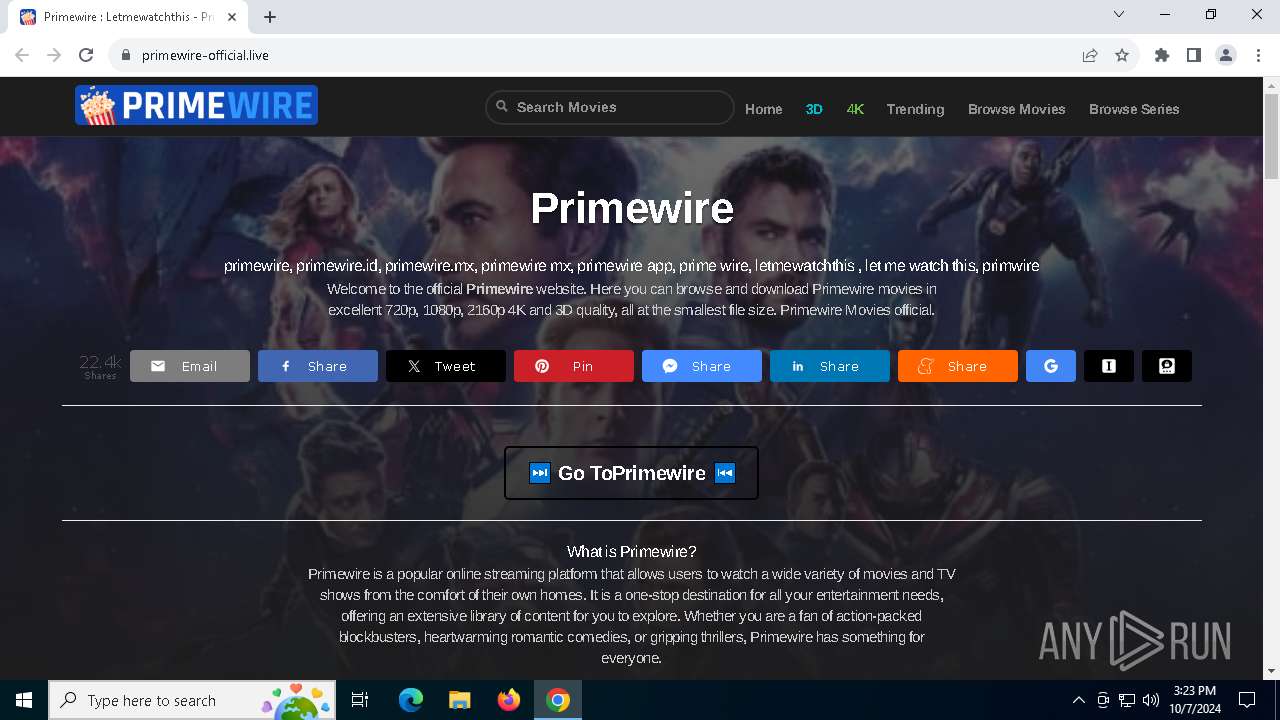Image resolution: width=1280 pixels, height=720 pixels.
Task: Click the network tray icon
Action: (x=1127, y=700)
